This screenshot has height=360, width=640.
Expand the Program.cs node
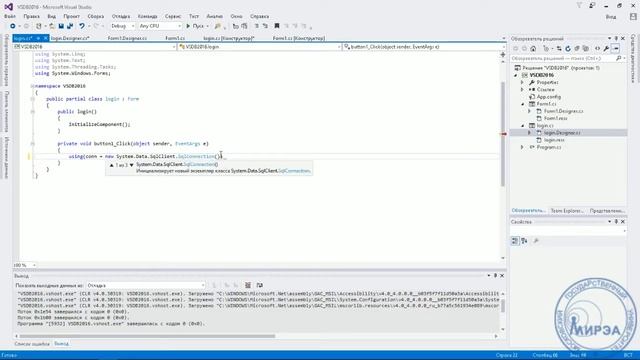[x=522, y=147]
